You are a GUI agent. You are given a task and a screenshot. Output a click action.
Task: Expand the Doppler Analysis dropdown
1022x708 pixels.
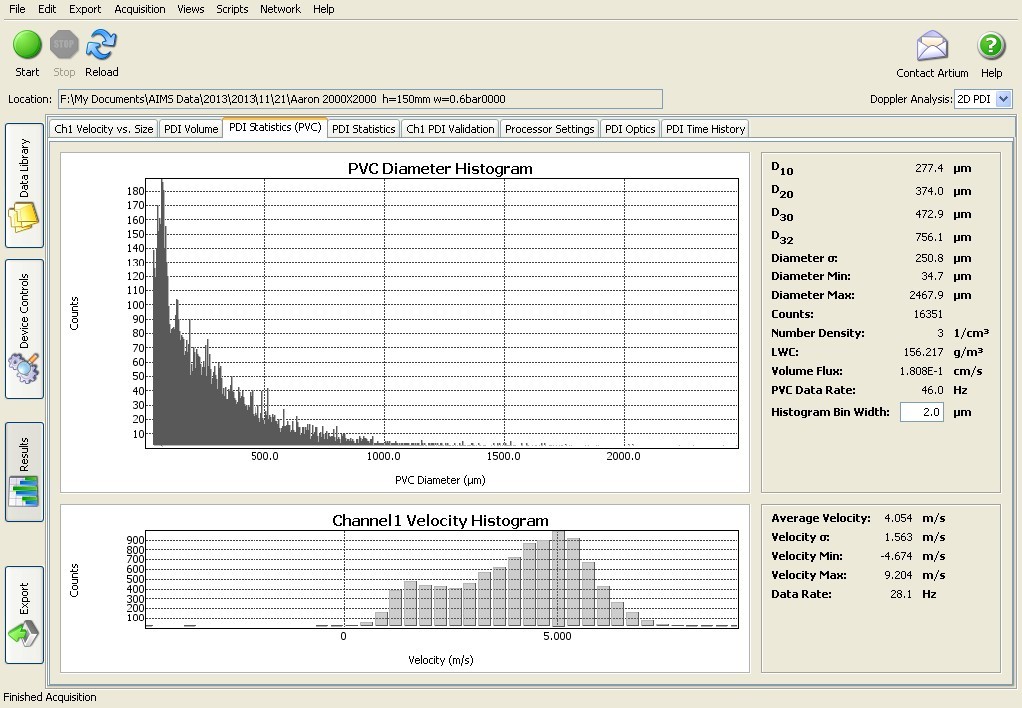[1003, 99]
